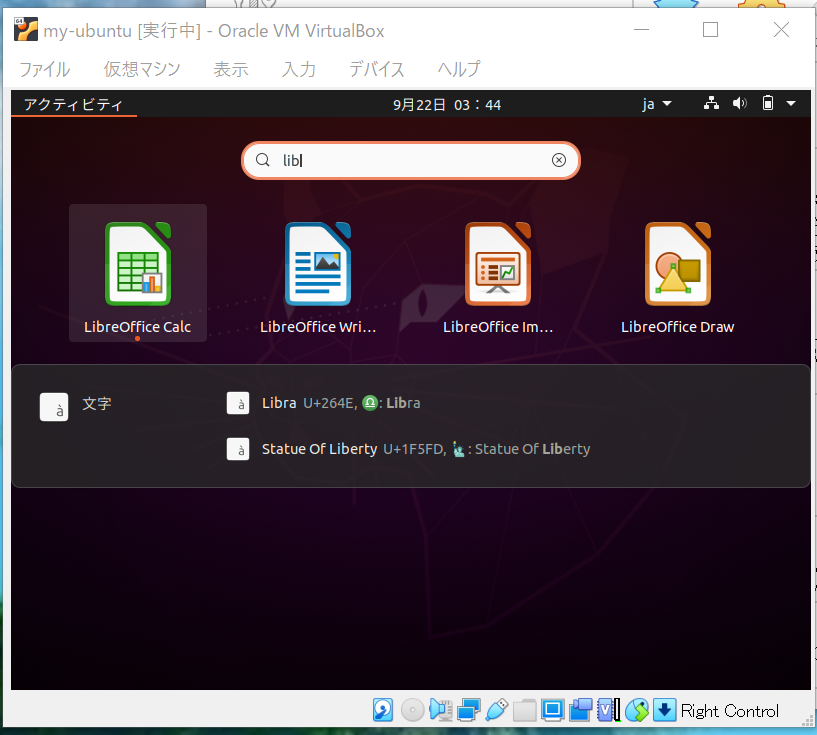
Task: Click the CPU virtualization 'V' status icon
Action: click(609, 710)
